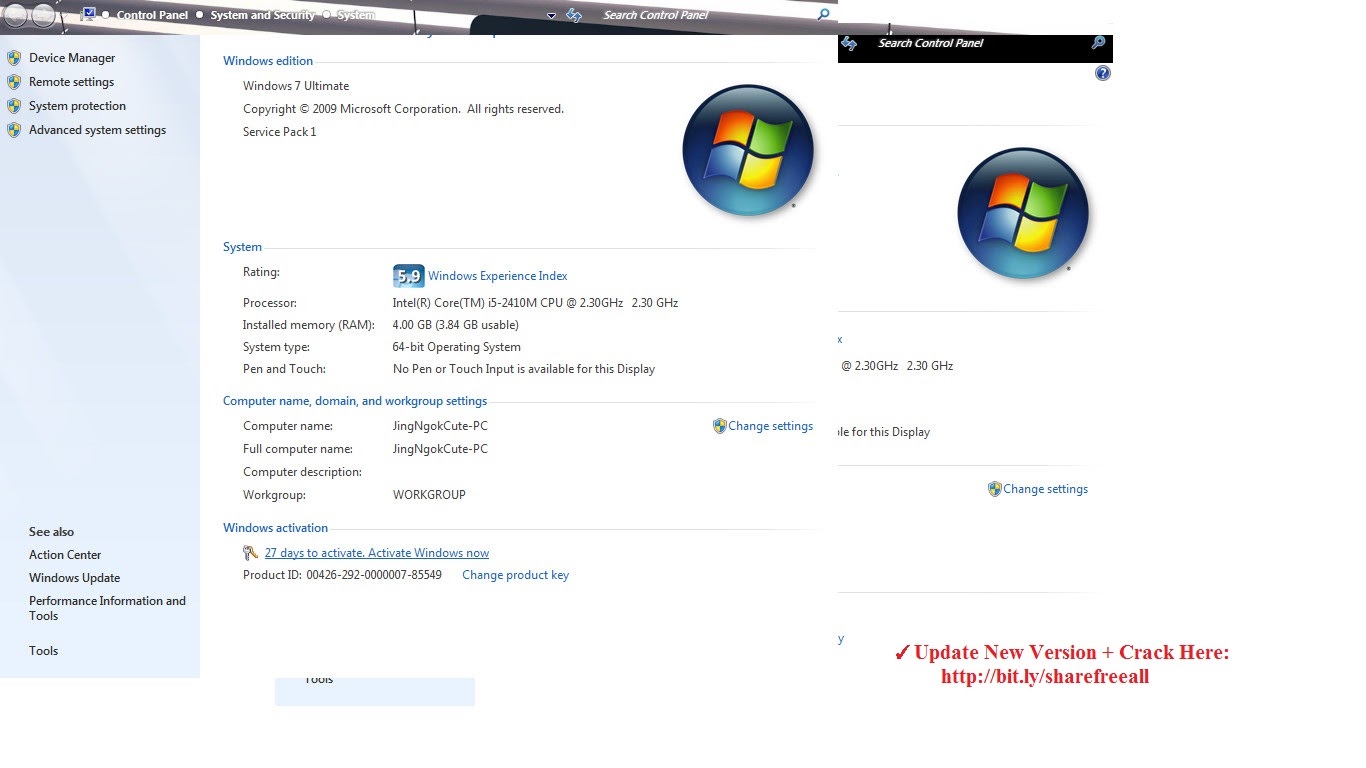Click the keys icon beside the activation link
This screenshot has height=768, width=1366.
tap(251, 553)
